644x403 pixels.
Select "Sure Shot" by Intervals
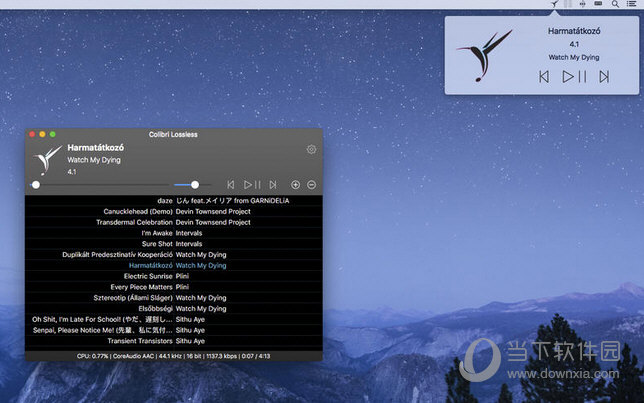click(x=174, y=244)
